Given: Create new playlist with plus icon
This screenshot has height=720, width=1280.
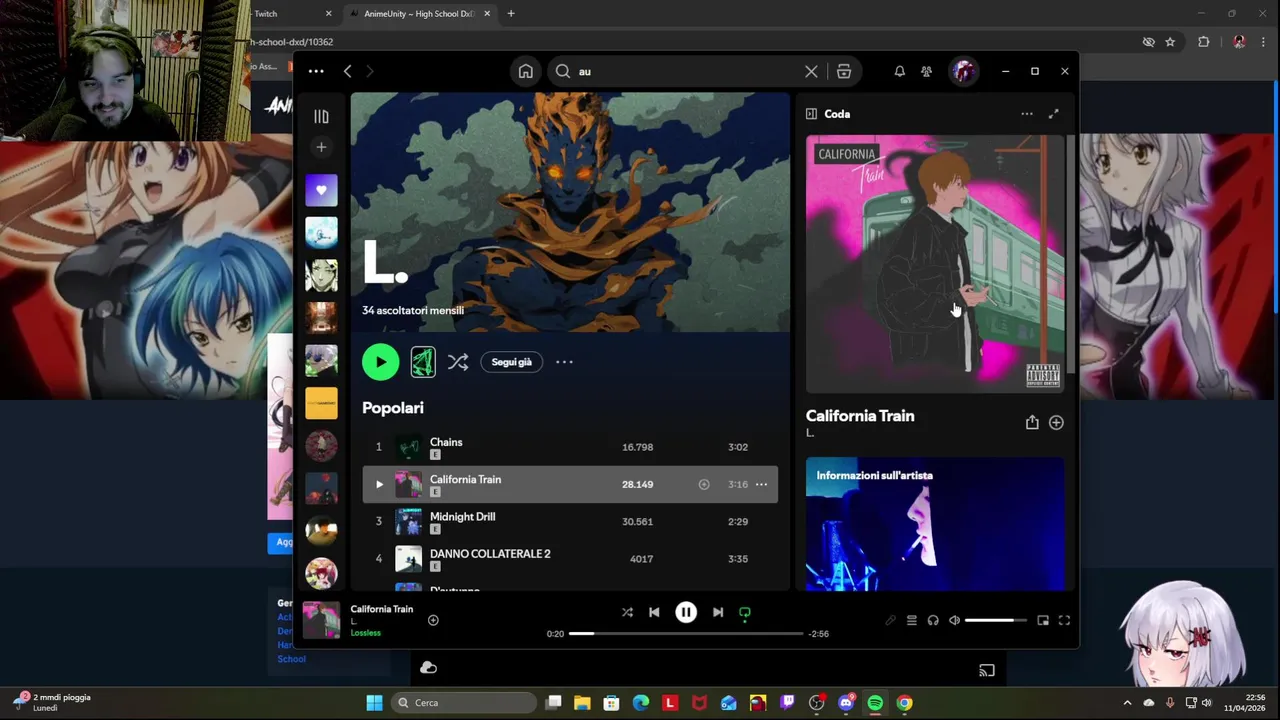Looking at the screenshot, I should coord(321,147).
